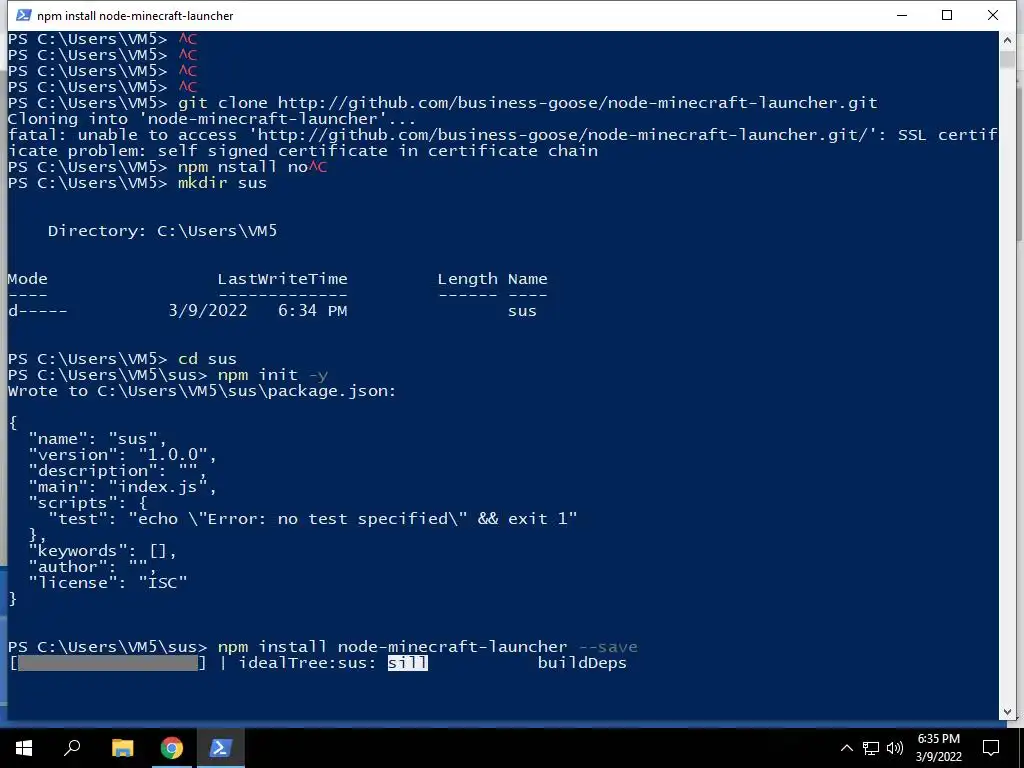Click the 'npm init -y' command
Screen dimensions: 1024x768
pos(272,375)
